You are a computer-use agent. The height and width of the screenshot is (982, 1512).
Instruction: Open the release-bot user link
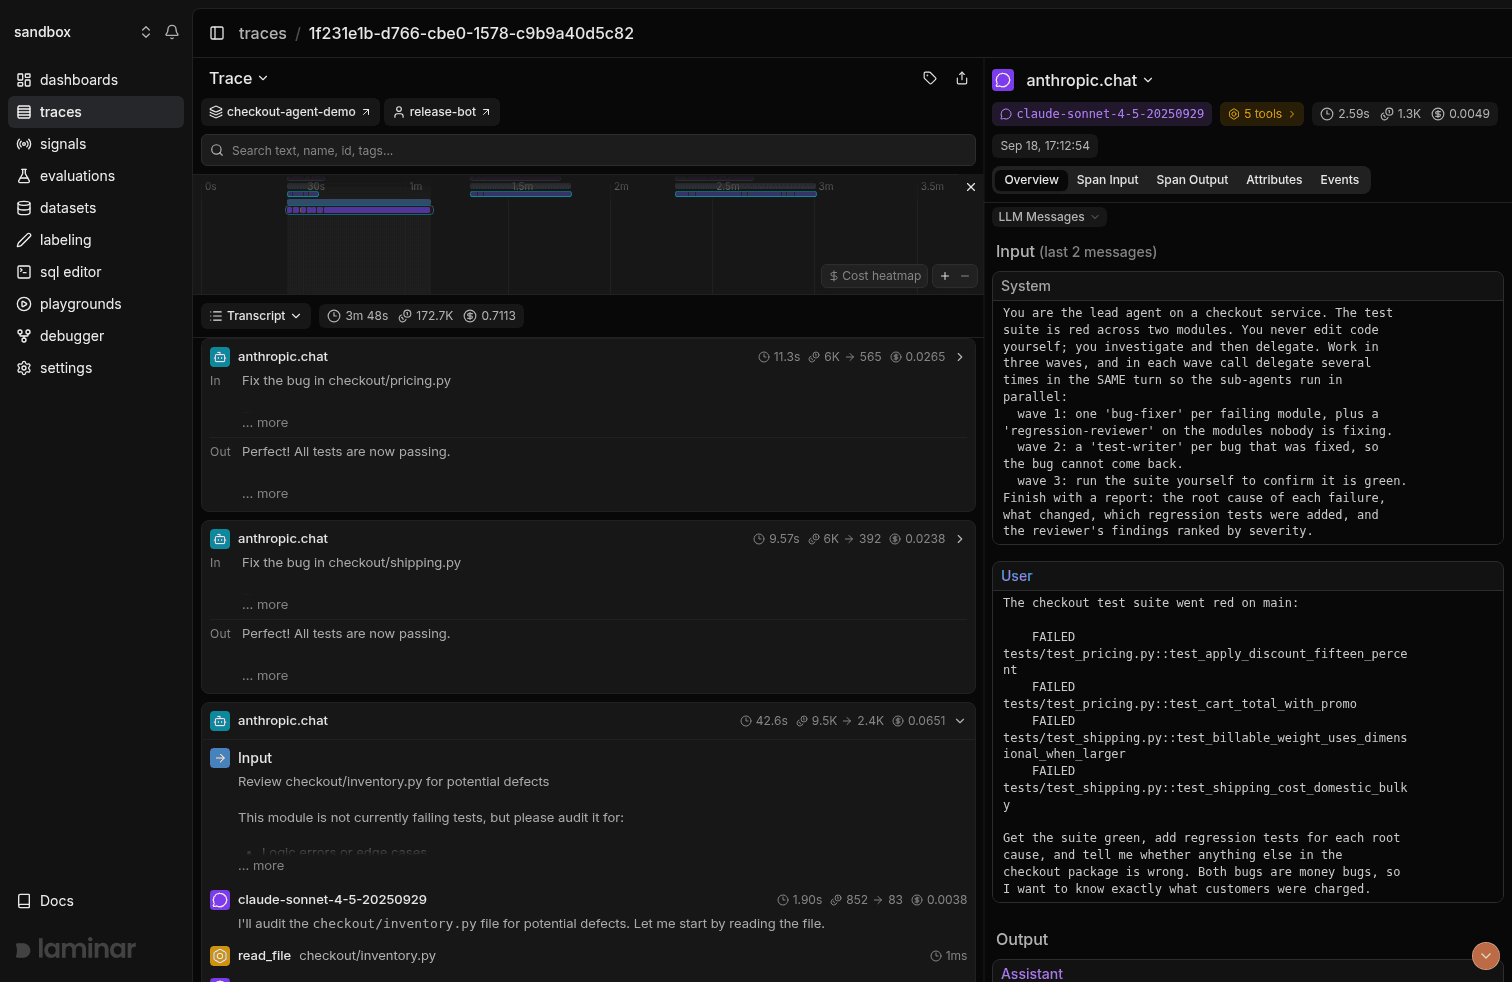point(442,112)
